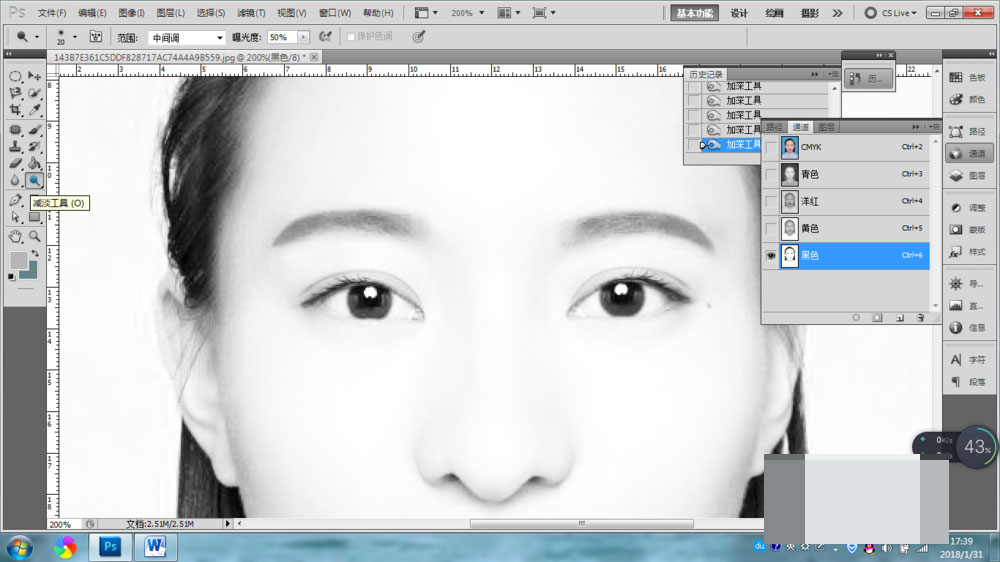
Task: Hide the 黑色 channel visibility eye
Action: coord(771,255)
